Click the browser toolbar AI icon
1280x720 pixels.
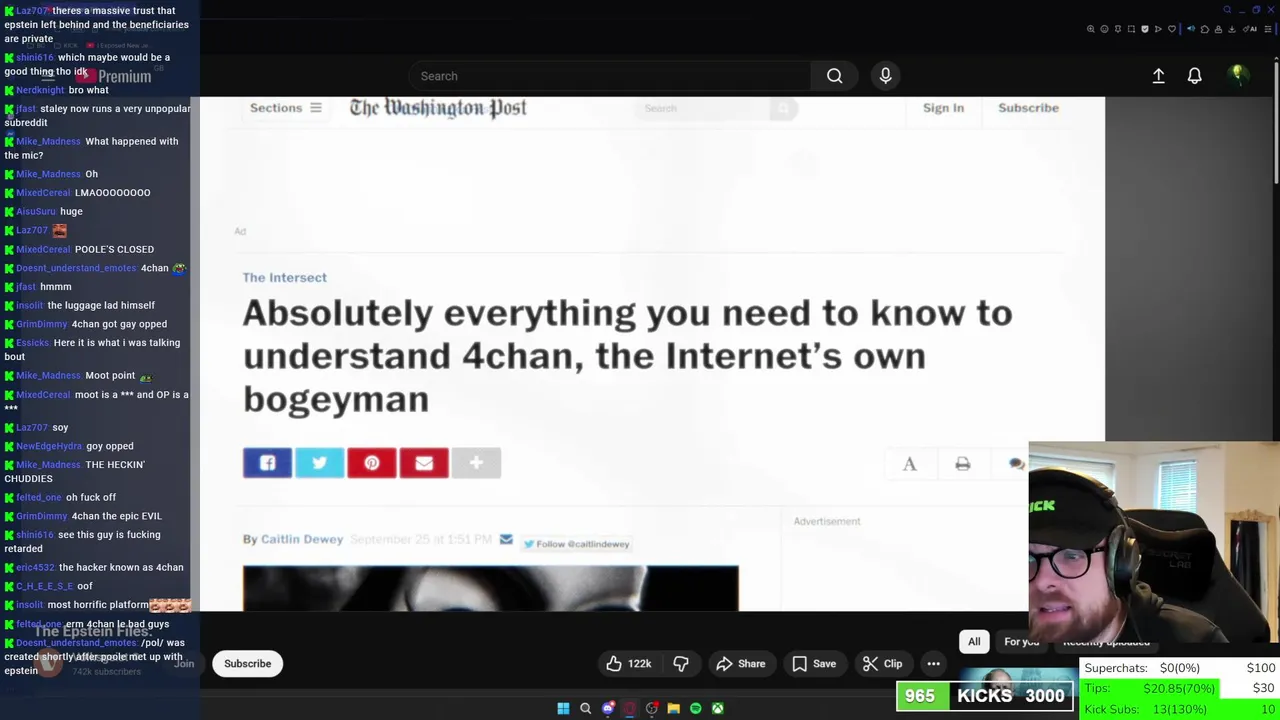[x=1250, y=29]
